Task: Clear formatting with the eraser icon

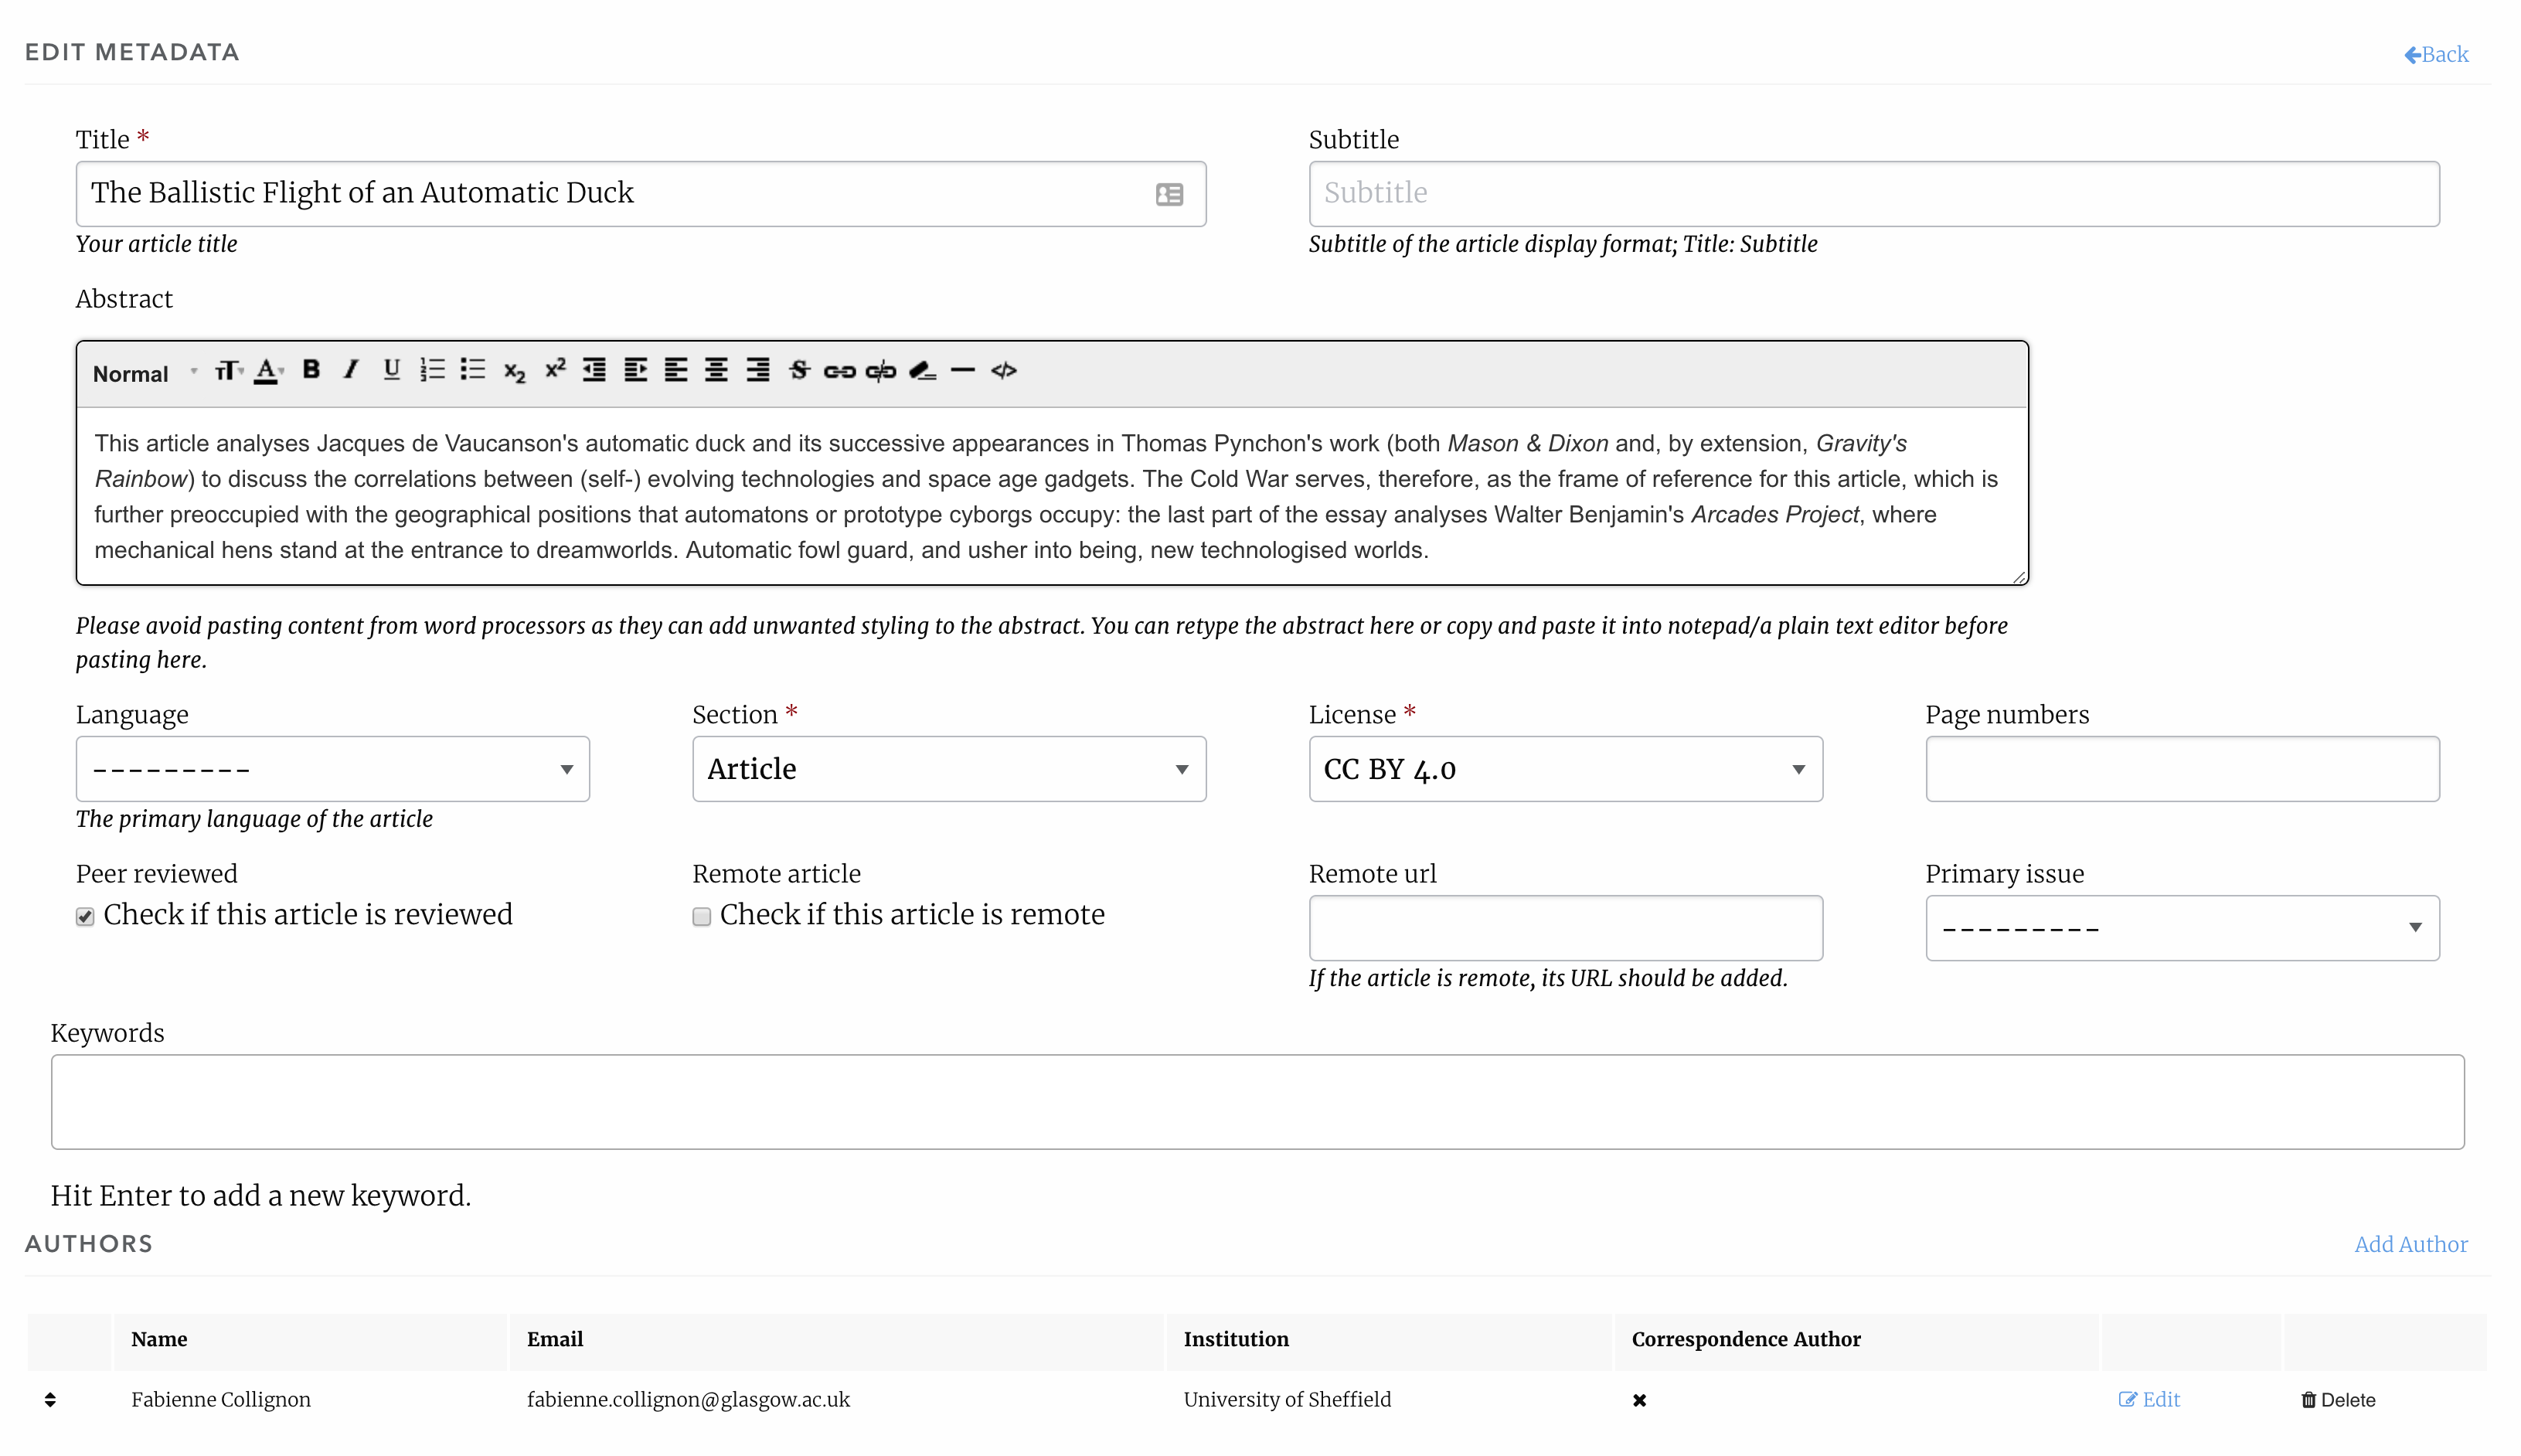Action: click(x=922, y=370)
